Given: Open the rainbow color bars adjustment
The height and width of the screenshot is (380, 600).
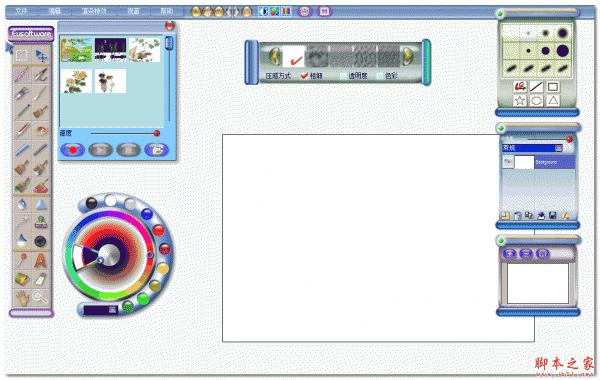Looking at the screenshot, I should click(286, 11).
